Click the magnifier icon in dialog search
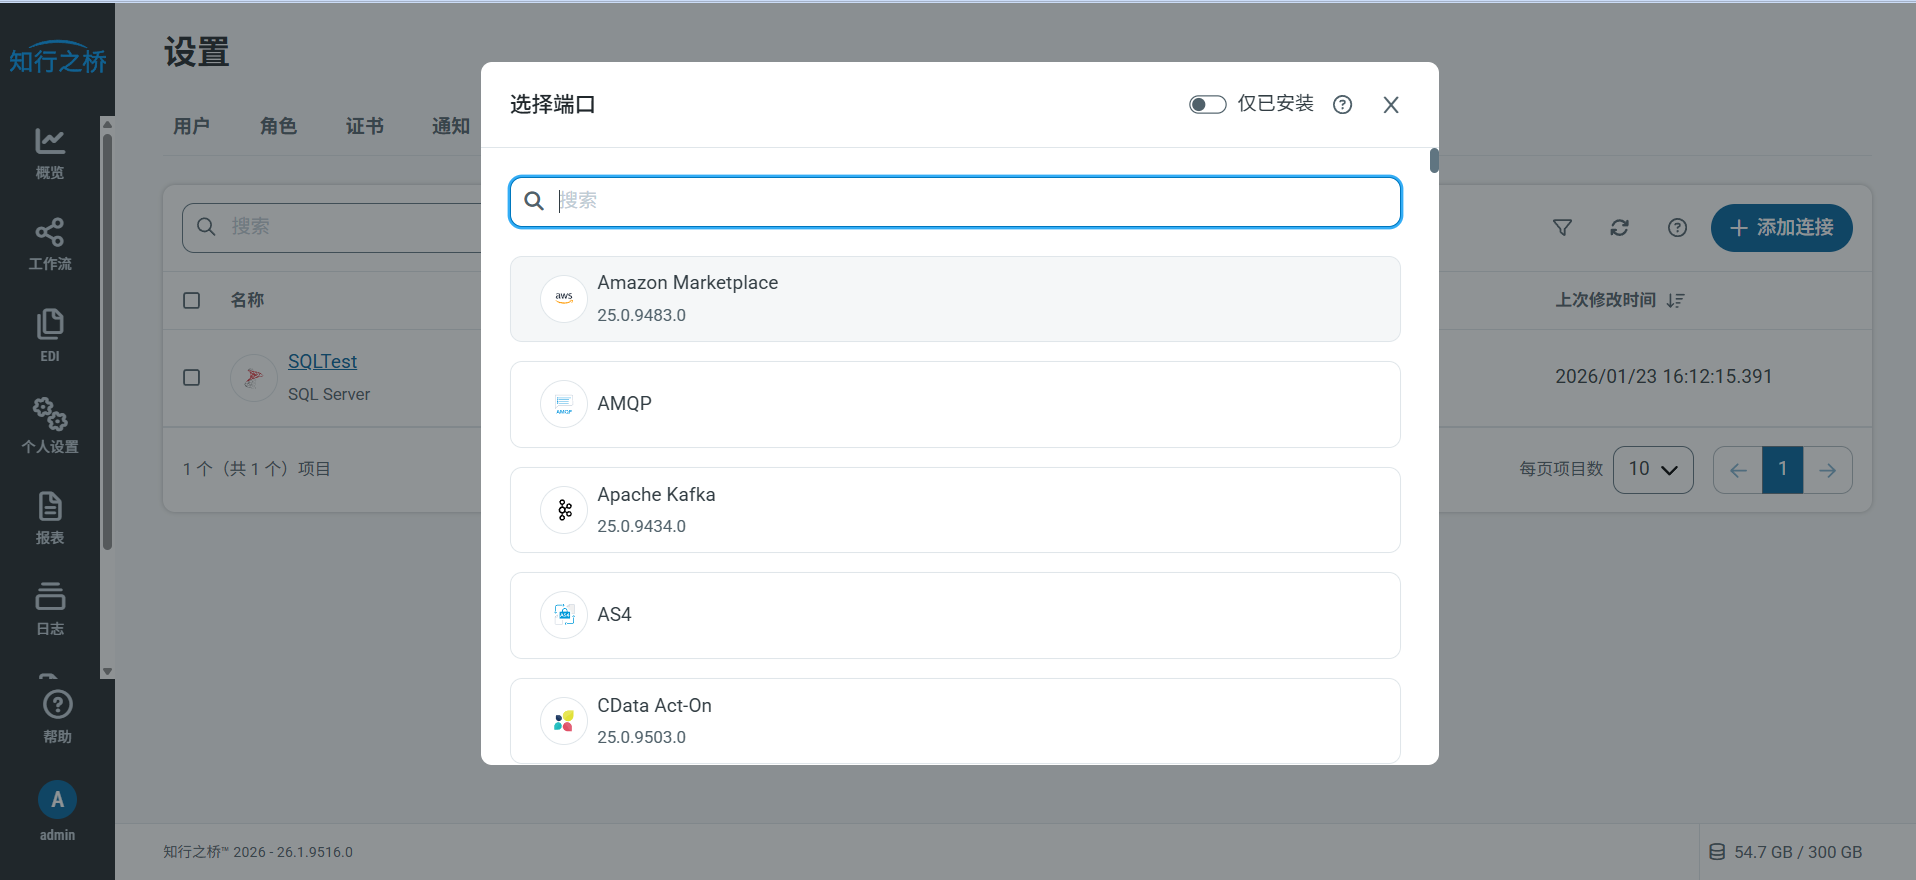This screenshot has height=880, width=1916. [x=534, y=201]
